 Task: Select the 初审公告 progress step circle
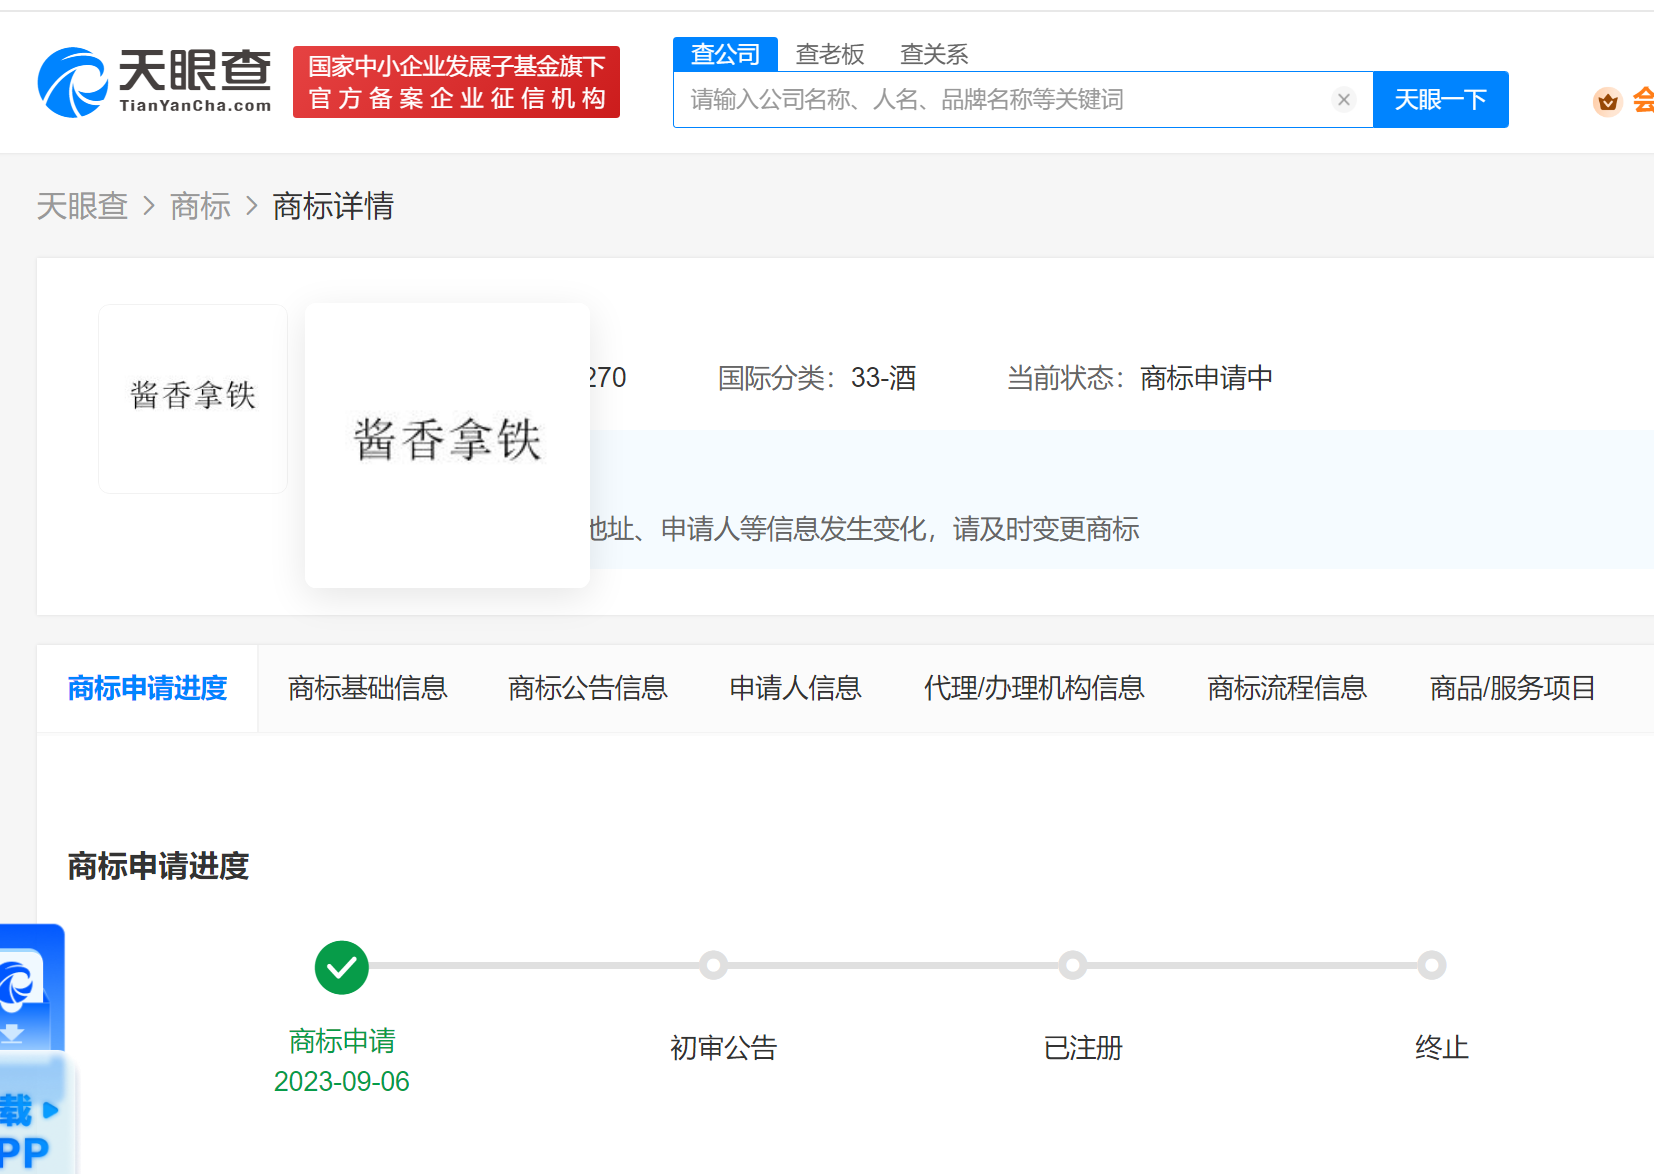[713, 965]
